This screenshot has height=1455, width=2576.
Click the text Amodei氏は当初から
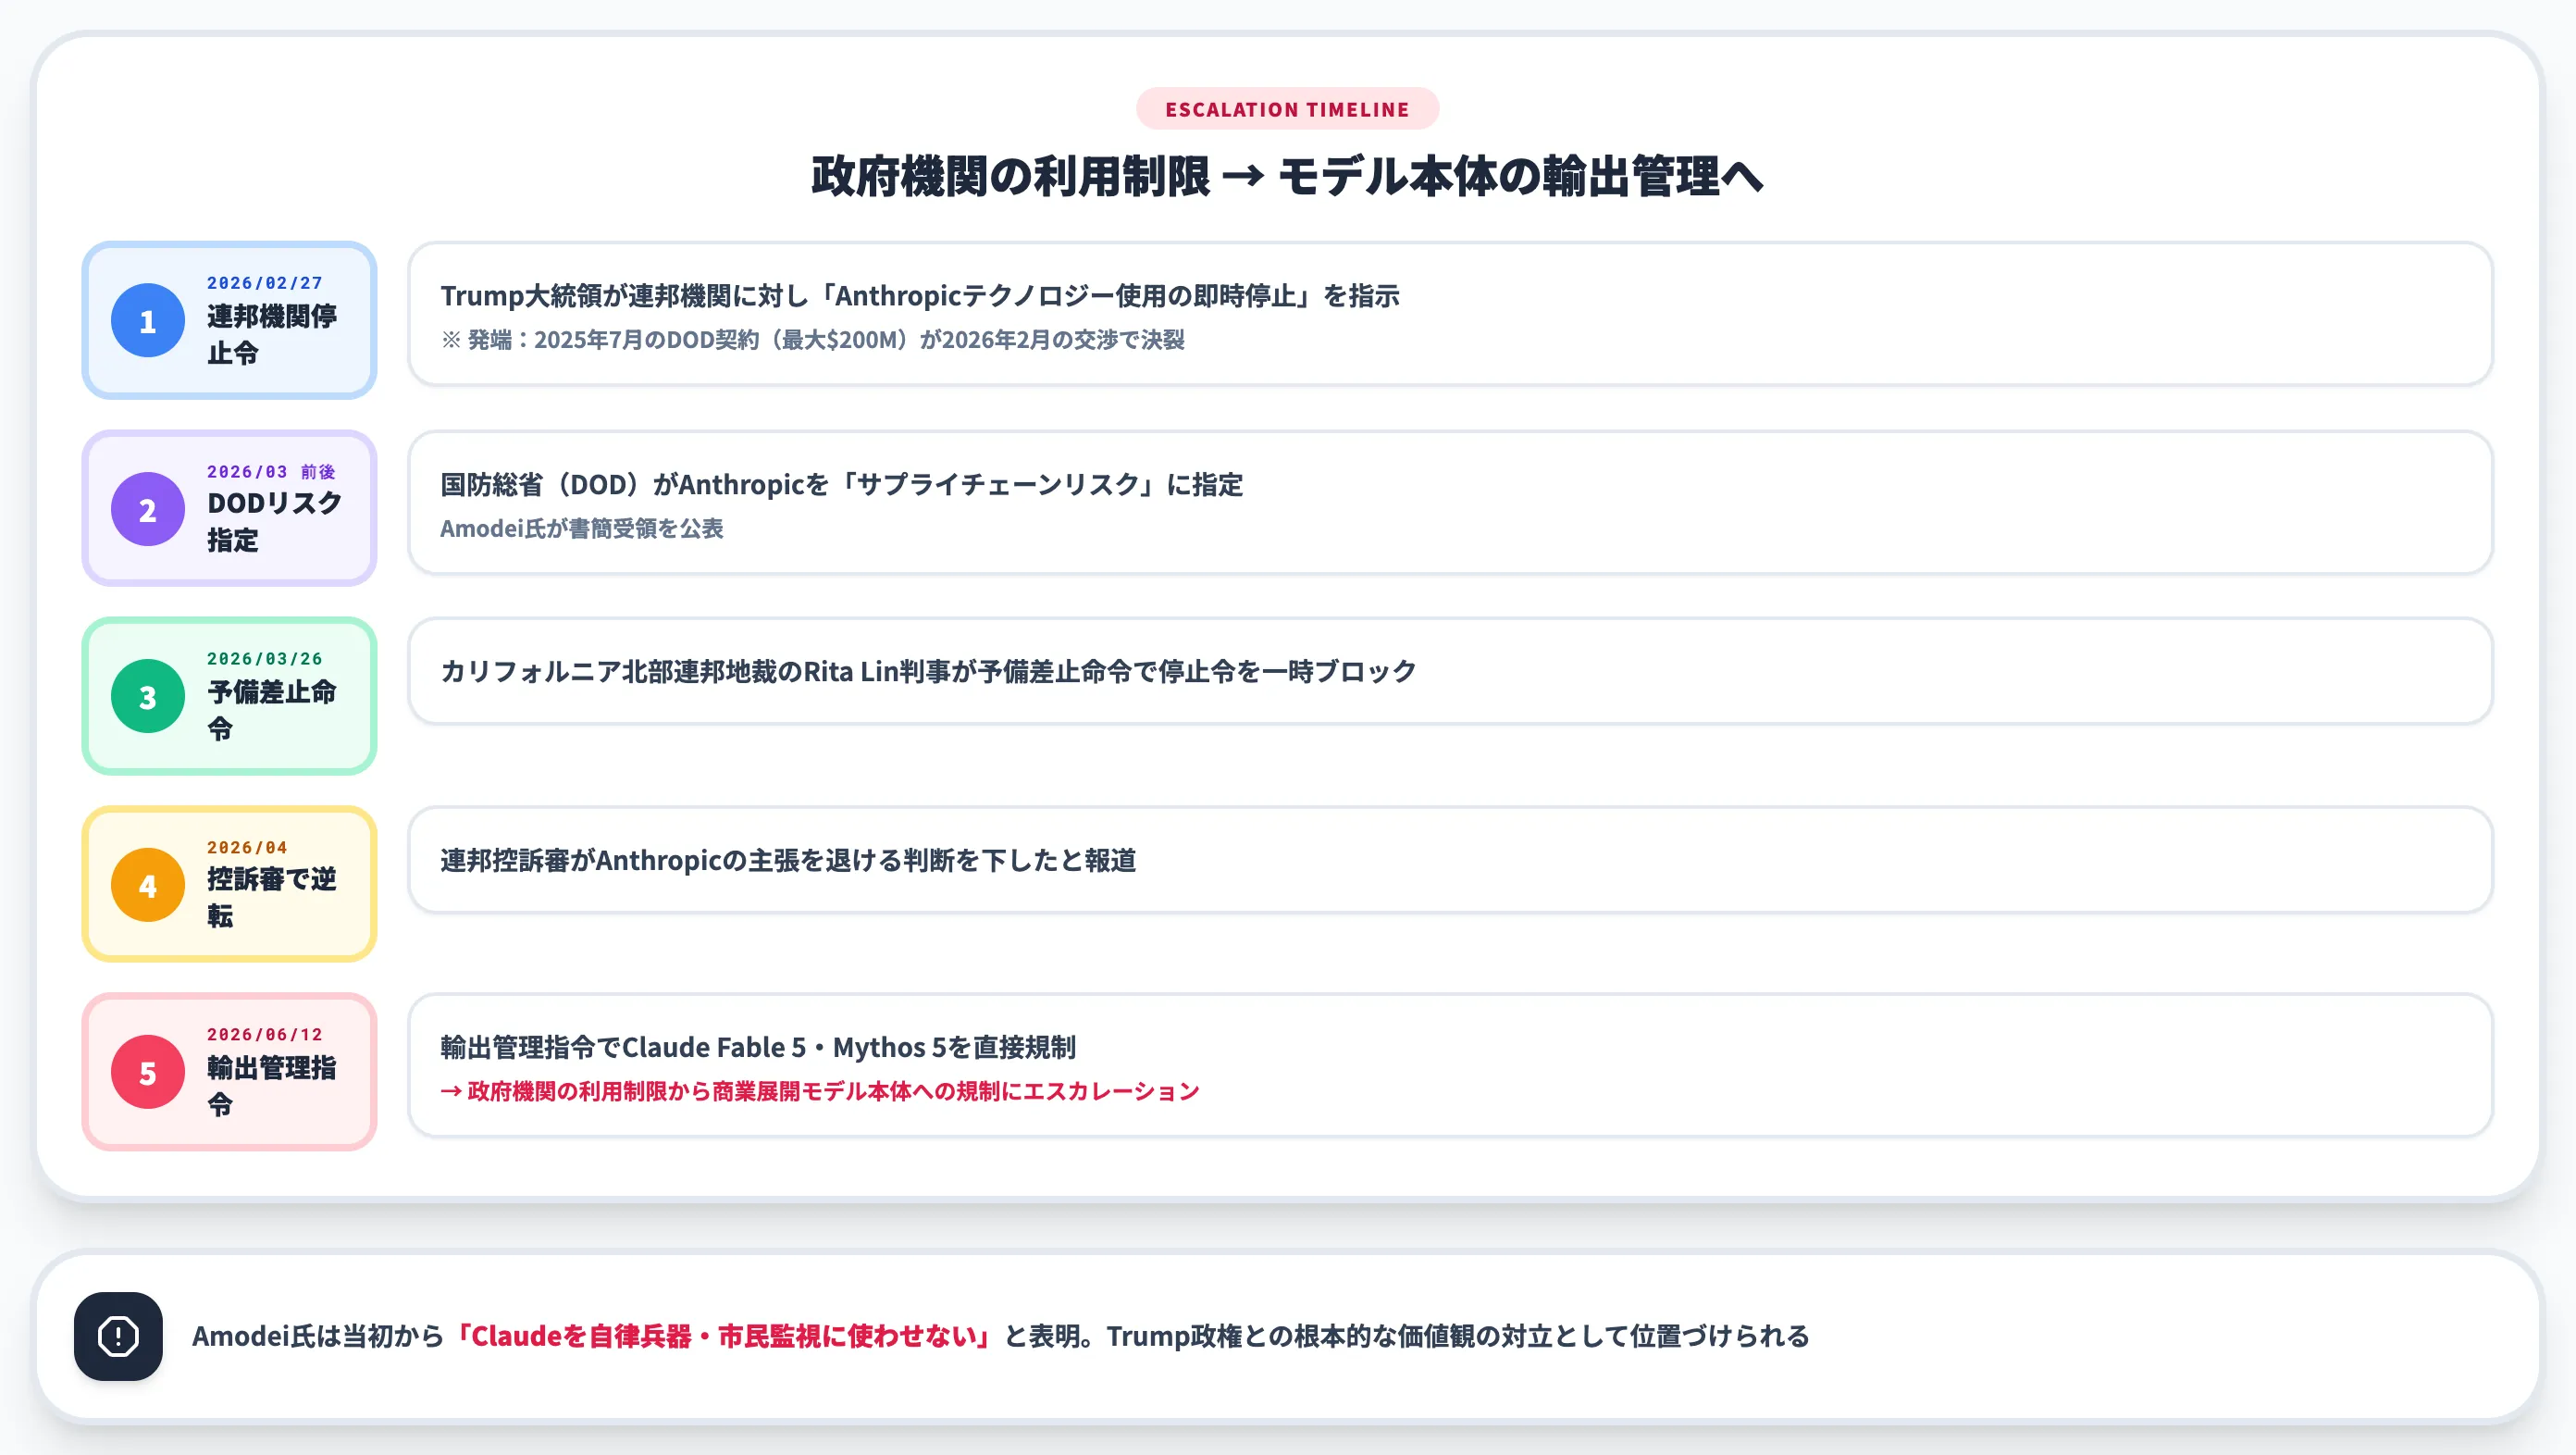pos(318,1336)
